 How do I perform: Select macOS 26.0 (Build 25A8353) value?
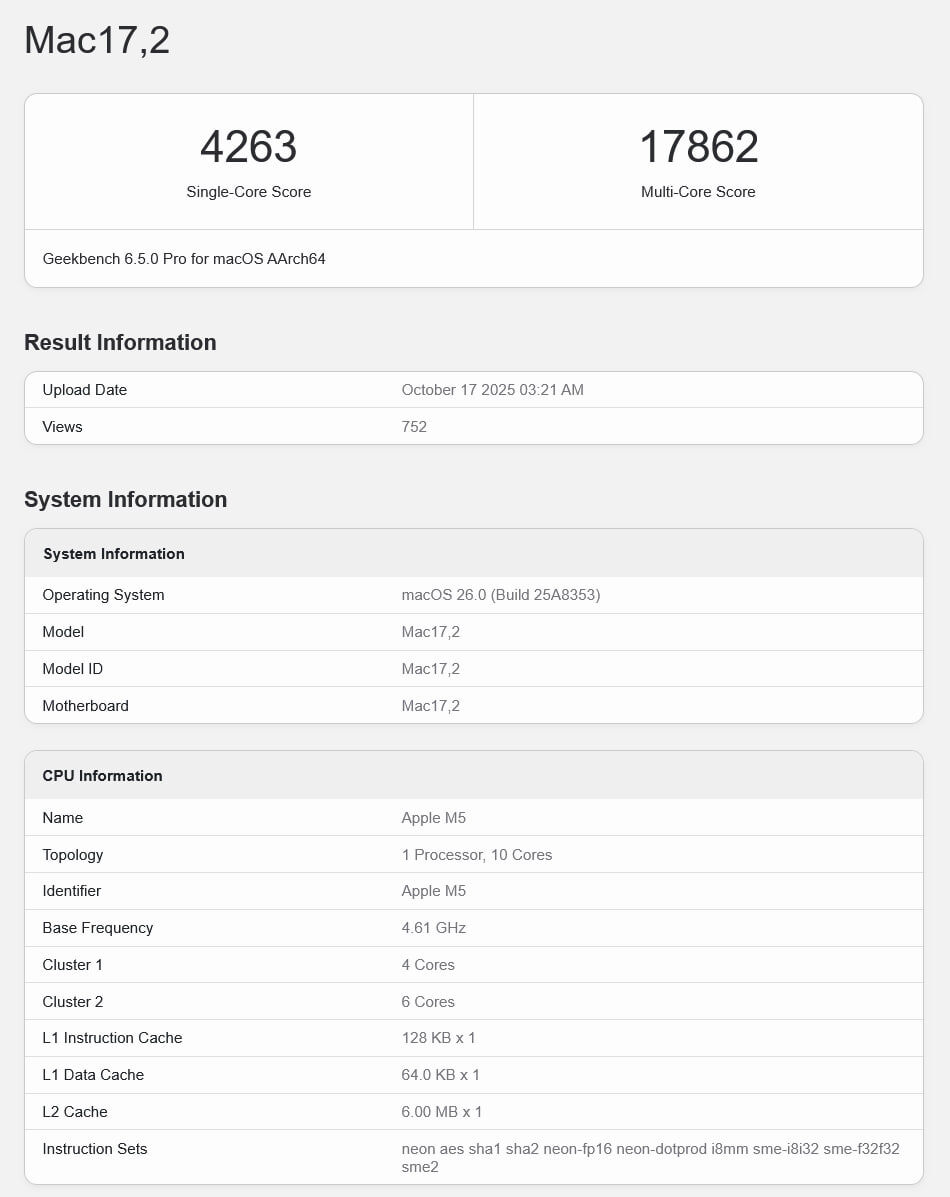pyautogui.click(x=501, y=595)
